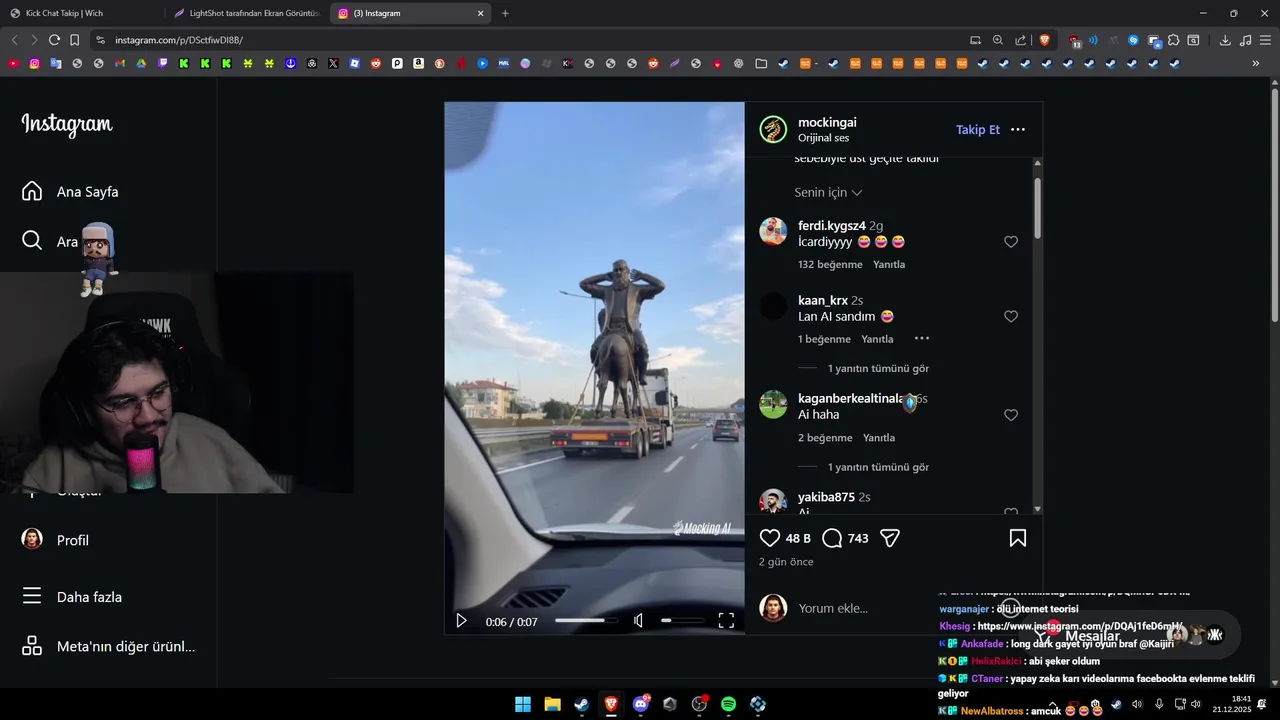1280x720 pixels.
Task: Go to Ana Sayfa in sidebar
Action: (70, 191)
